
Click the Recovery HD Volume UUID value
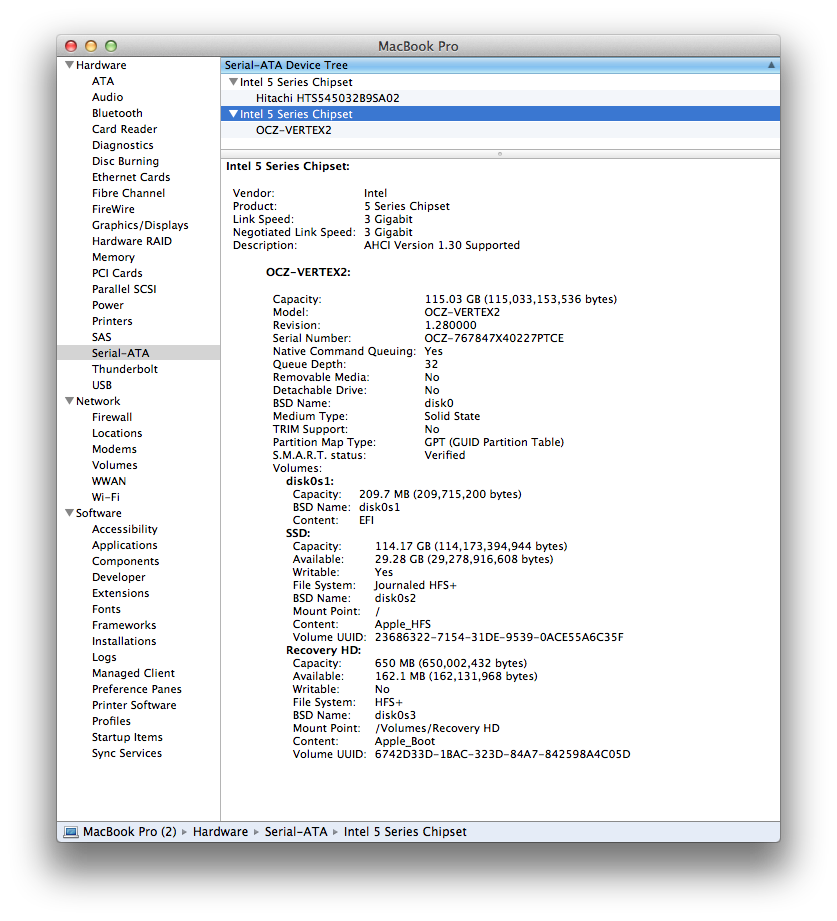click(x=503, y=754)
